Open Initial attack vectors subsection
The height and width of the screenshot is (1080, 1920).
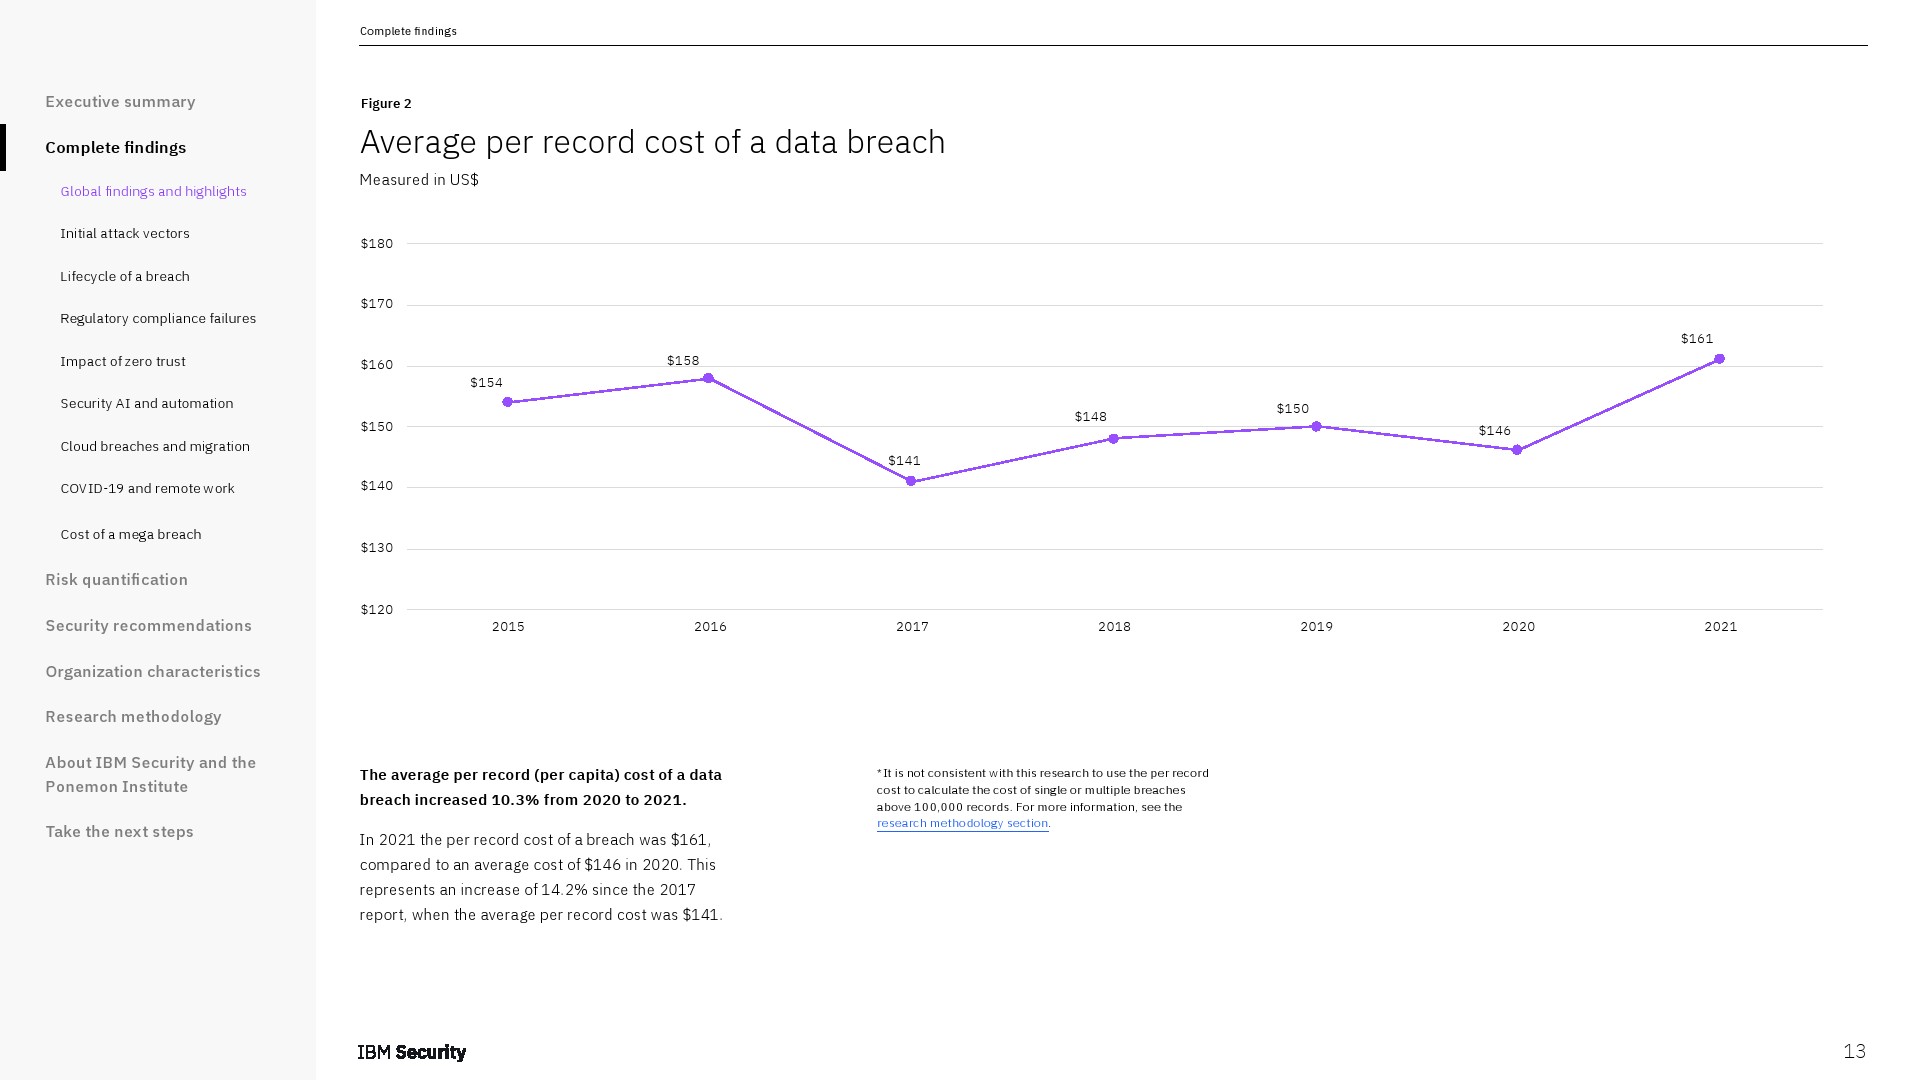(125, 234)
